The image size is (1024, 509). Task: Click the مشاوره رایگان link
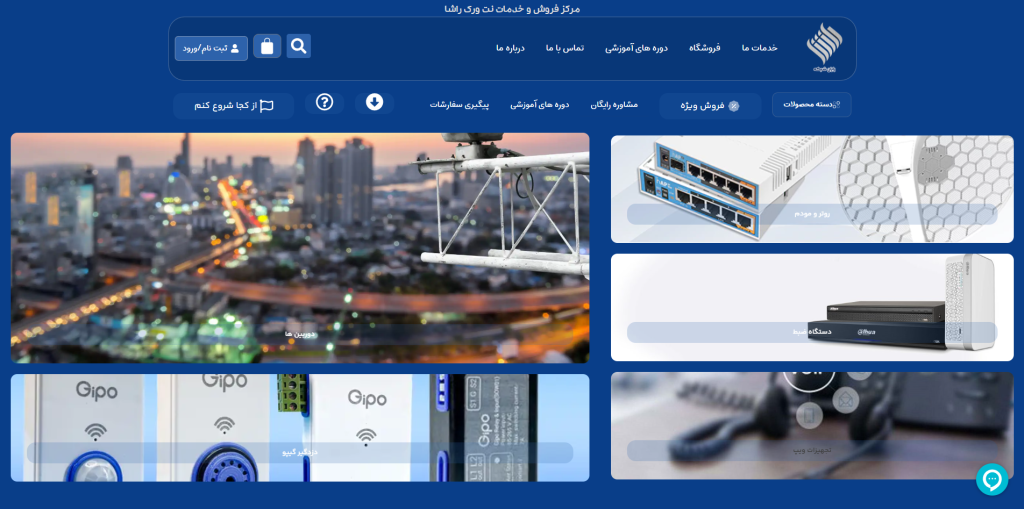(x=614, y=104)
